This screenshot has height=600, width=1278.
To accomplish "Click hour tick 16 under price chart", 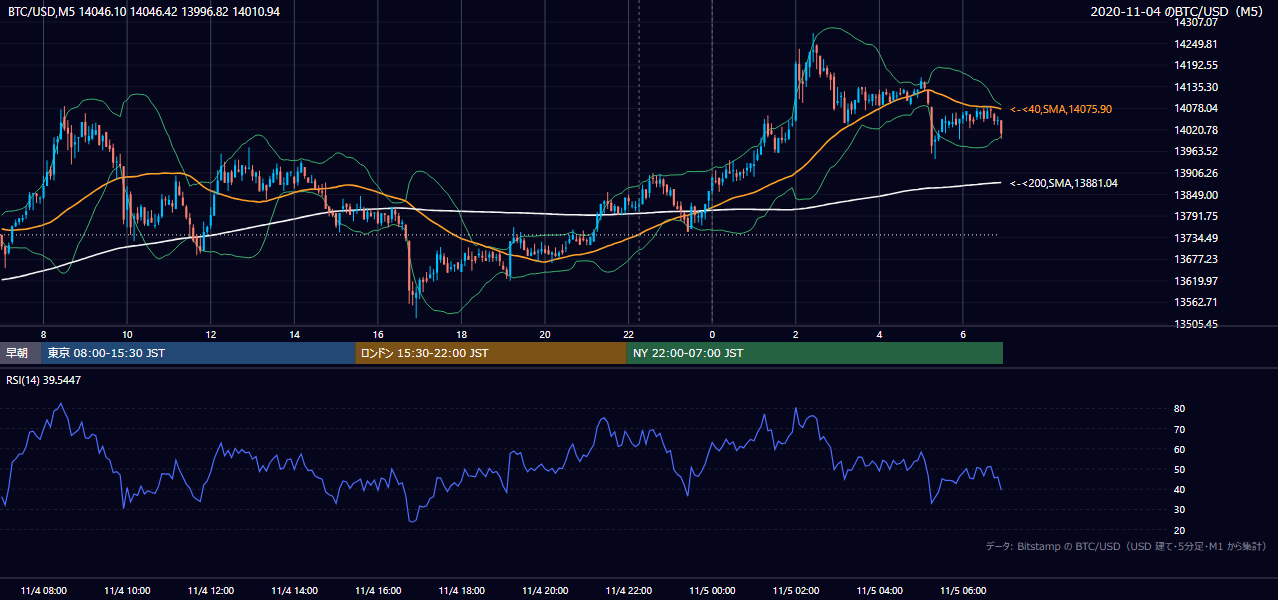I will coord(378,334).
